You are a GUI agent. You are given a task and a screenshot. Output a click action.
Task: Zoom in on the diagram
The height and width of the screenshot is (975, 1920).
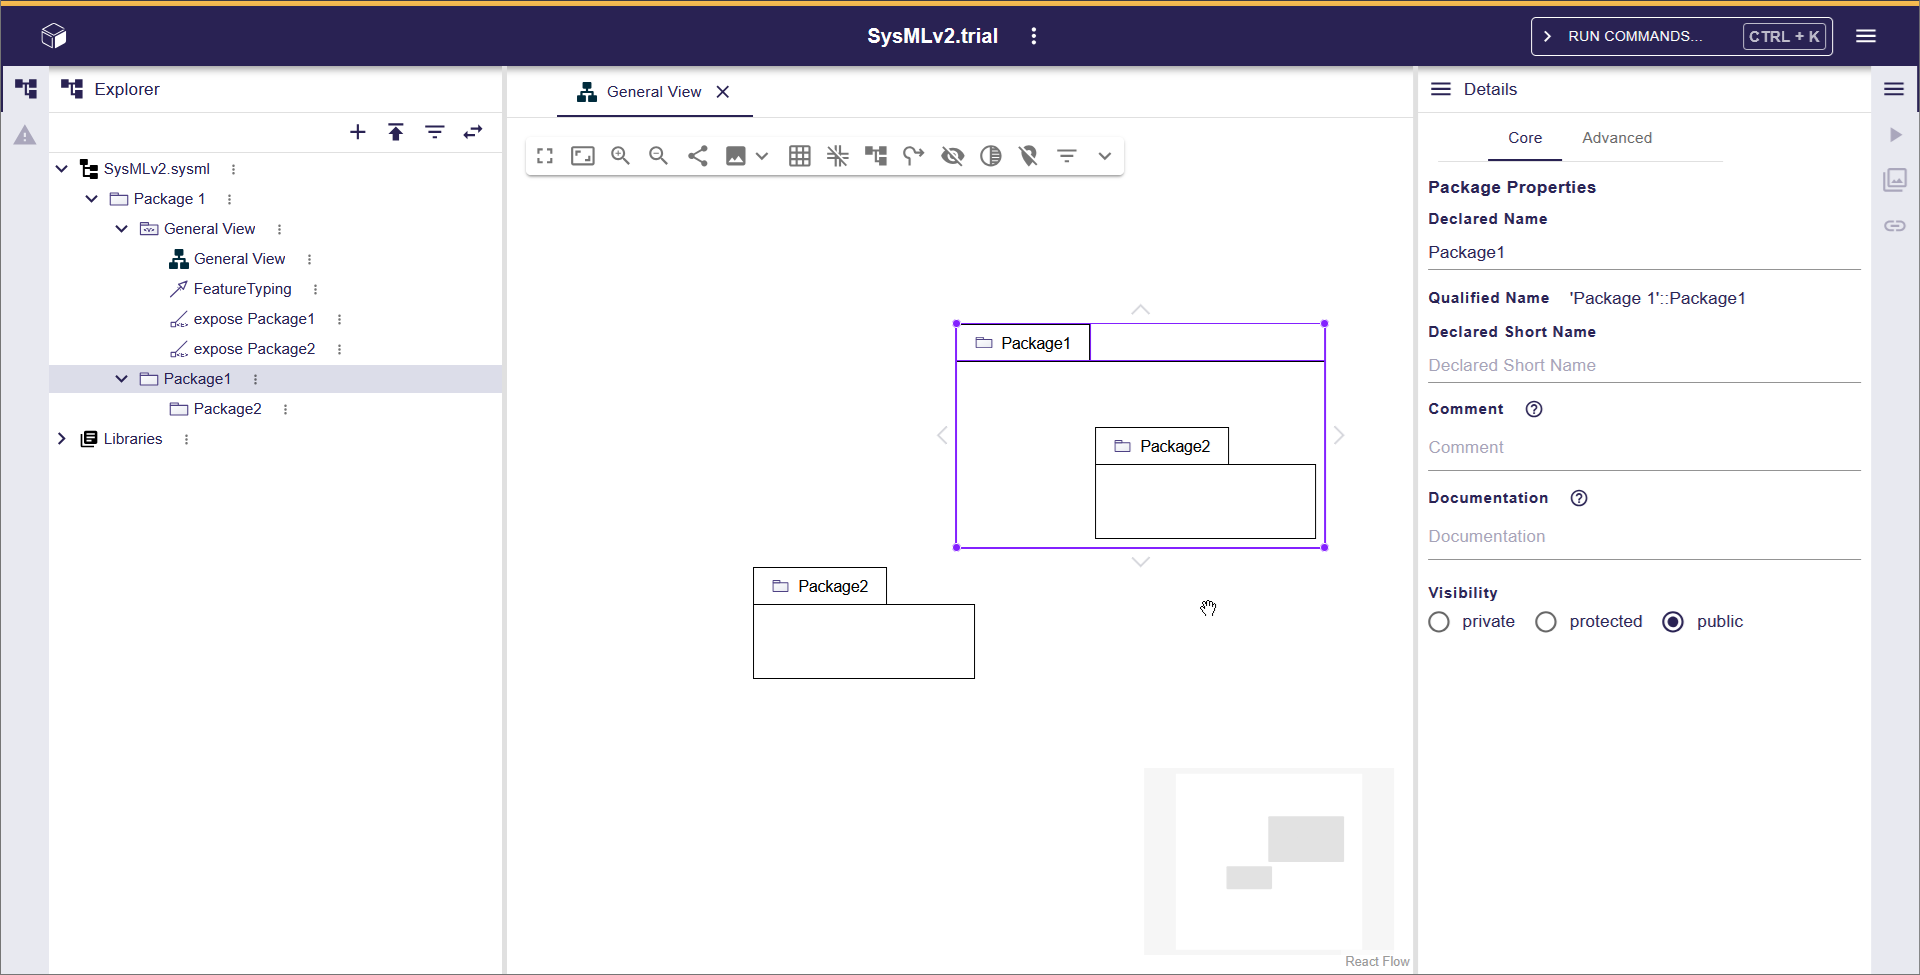point(620,156)
